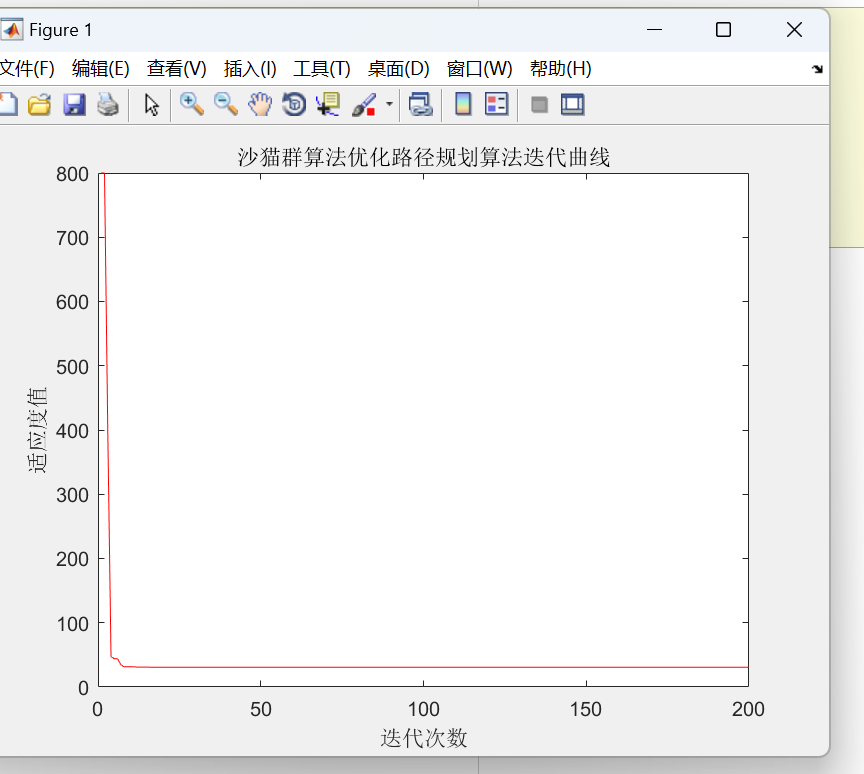The image size is (864, 774).
Task: Click the dock figure arrow in the menu bar
Action: pos(817,69)
